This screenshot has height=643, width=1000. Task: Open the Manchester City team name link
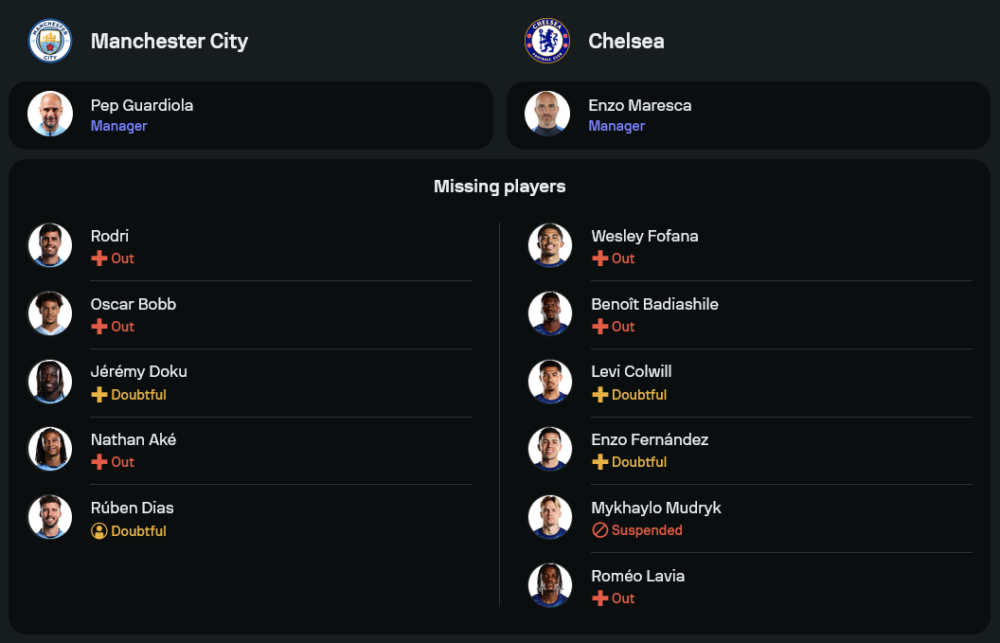point(169,41)
